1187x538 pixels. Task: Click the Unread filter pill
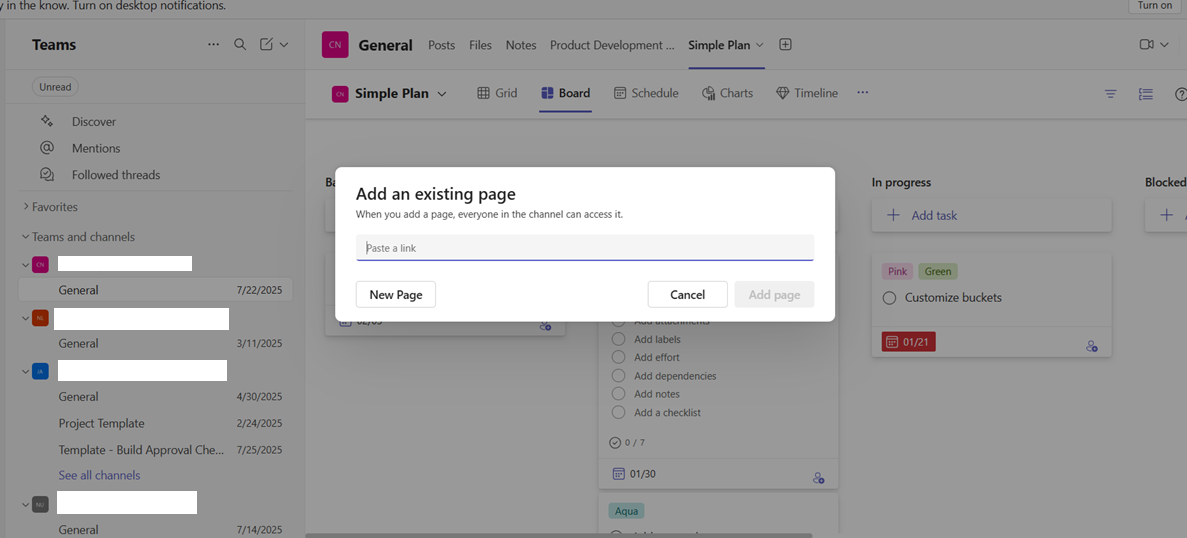tap(55, 87)
